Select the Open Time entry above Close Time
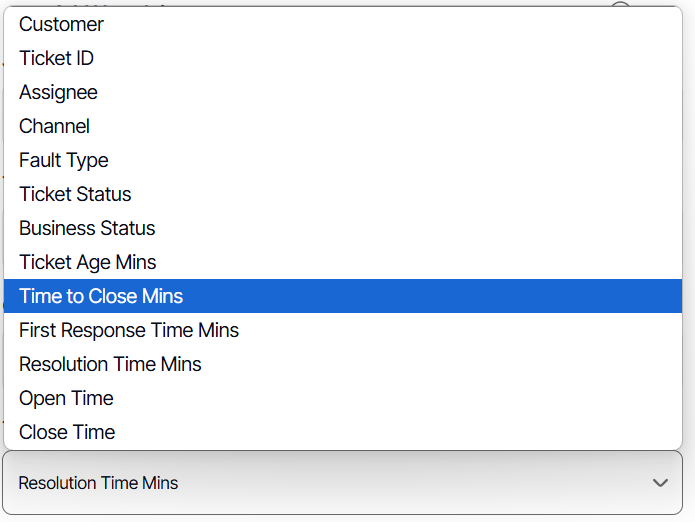Image resolution: width=695 pixels, height=522 pixels. [66, 398]
